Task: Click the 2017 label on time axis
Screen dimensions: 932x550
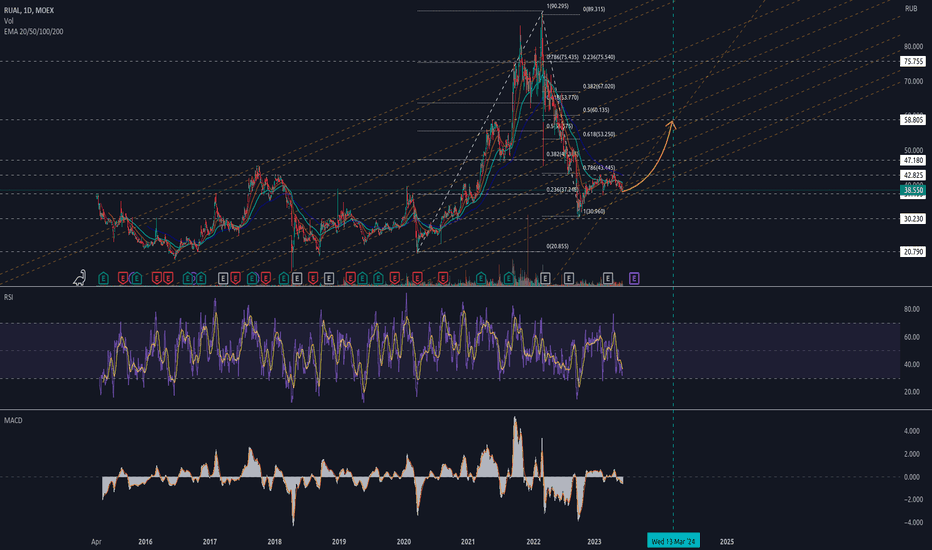Action: pyautogui.click(x=210, y=542)
